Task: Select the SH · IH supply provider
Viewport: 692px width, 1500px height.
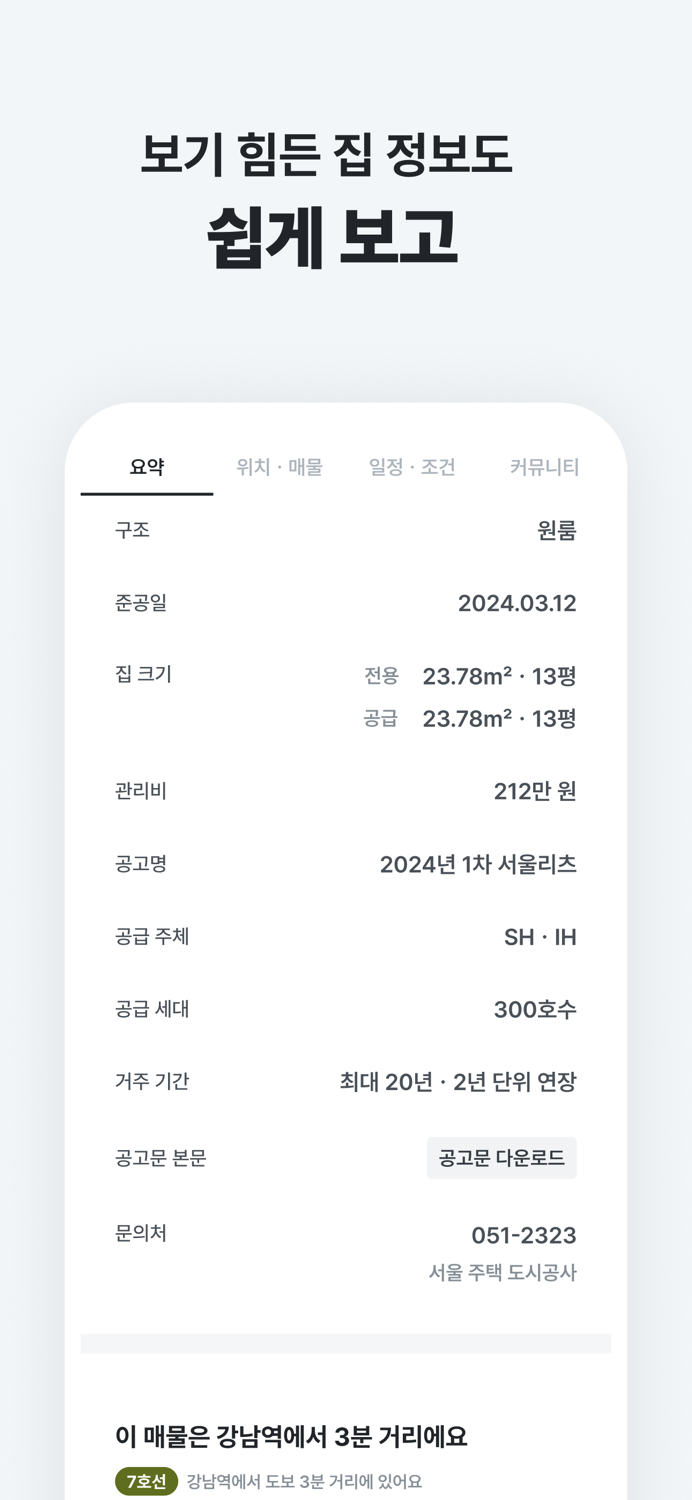Action: (x=540, y=936)
